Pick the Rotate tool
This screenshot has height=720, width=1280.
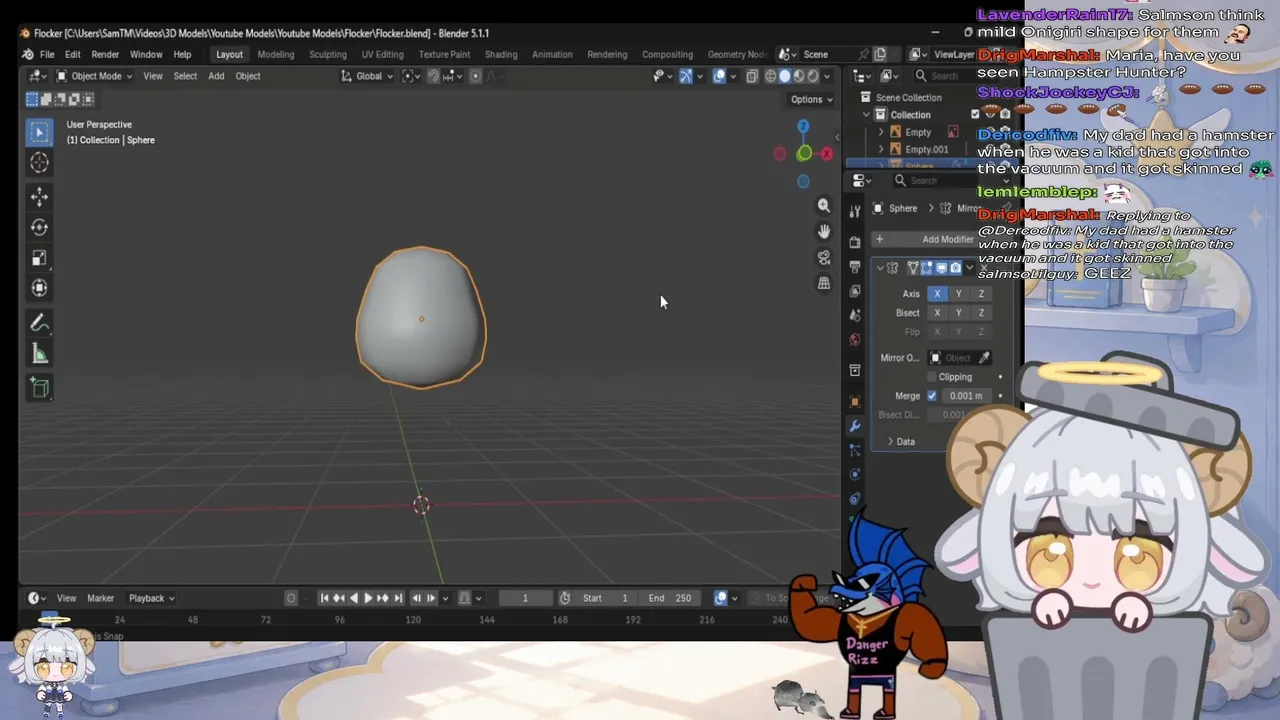pyautogui.click(x=39, y=227)
